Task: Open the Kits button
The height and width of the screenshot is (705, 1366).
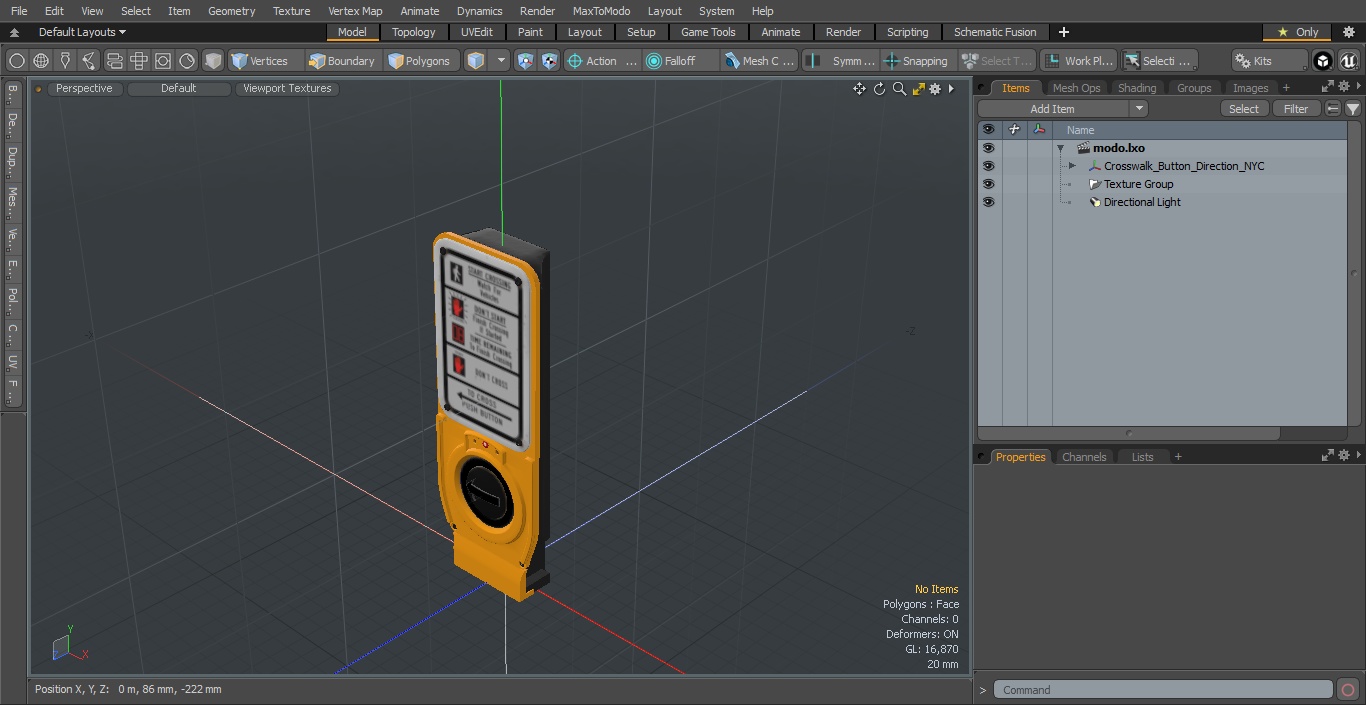Action: click(1269, 61)
